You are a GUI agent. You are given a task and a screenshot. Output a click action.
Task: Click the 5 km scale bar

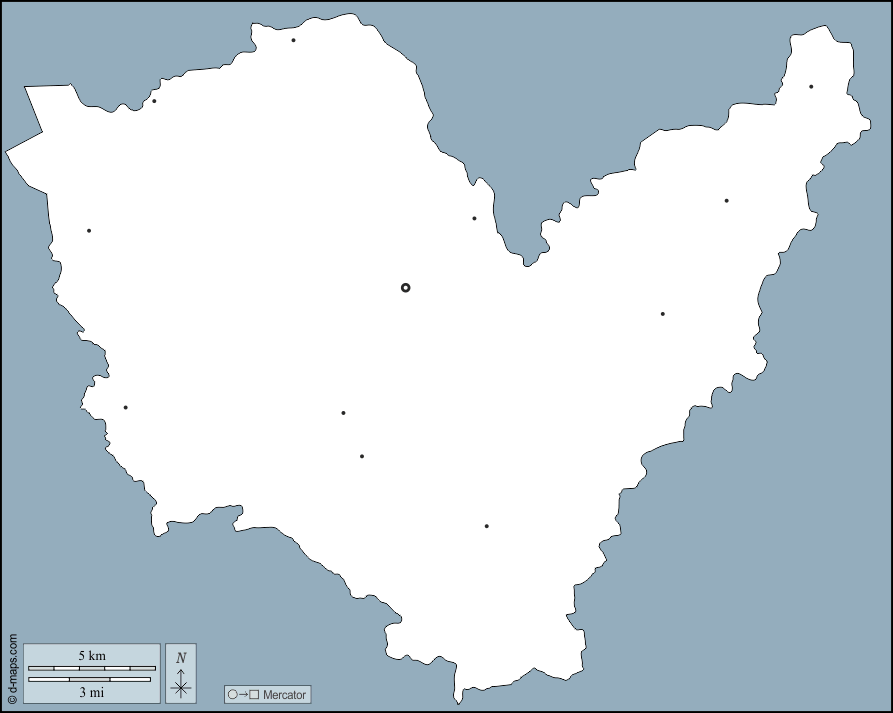point(92,667)
